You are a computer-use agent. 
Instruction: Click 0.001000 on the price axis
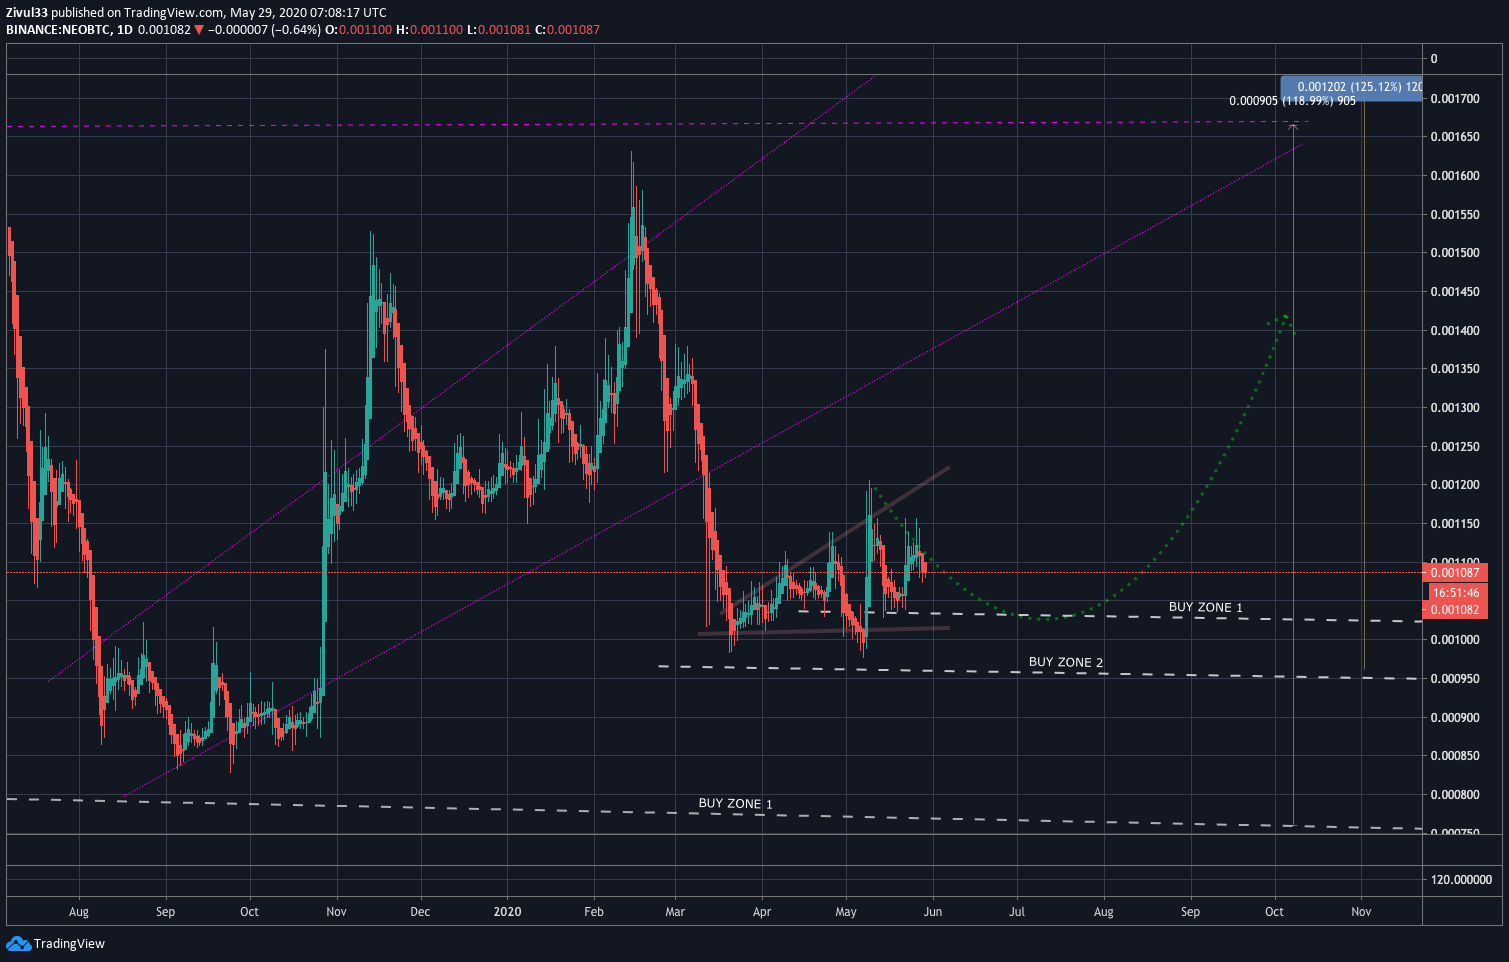(1455, 640)
